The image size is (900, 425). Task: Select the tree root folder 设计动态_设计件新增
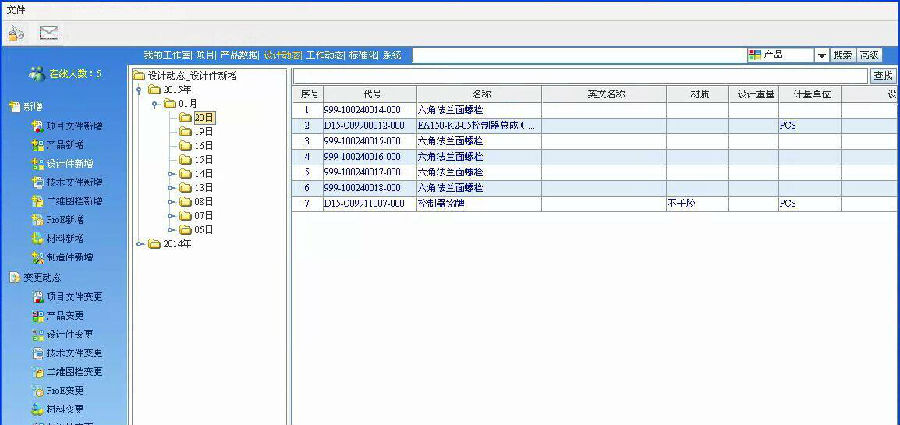point(185,75)
